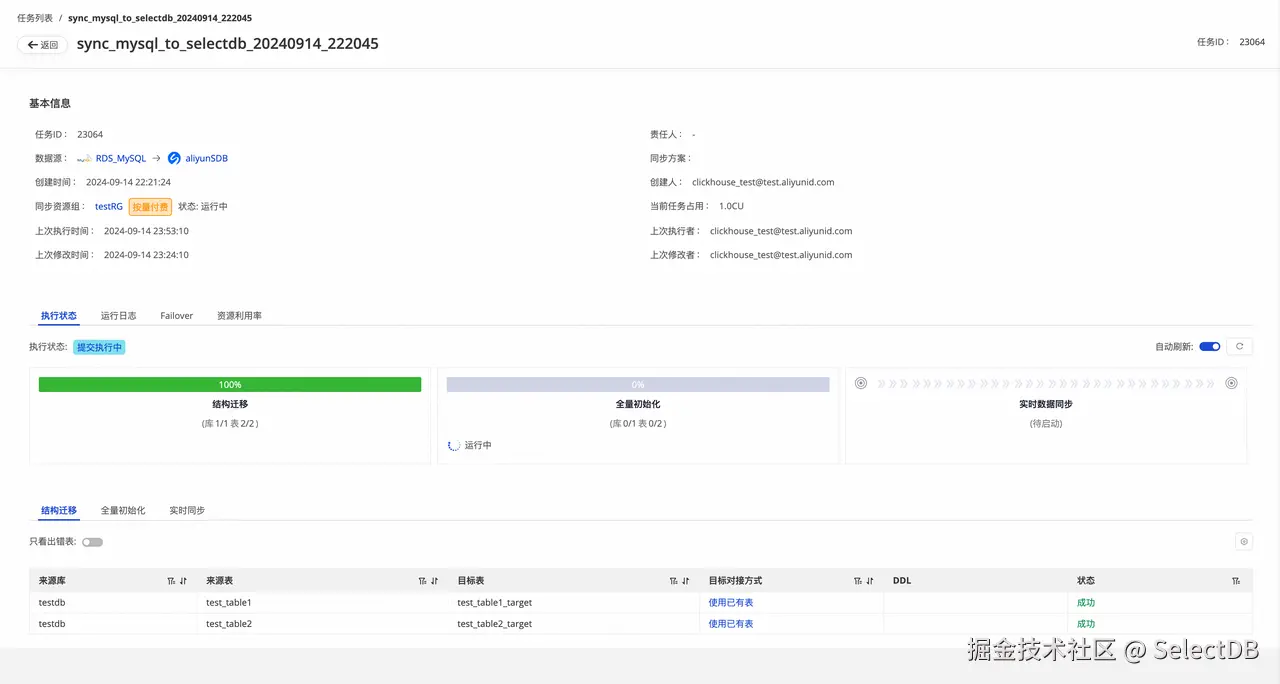Toggle the 只看出错表 switch
Image resolution: width=1280 pixels, height=684 pixels.
click(92, 542)
